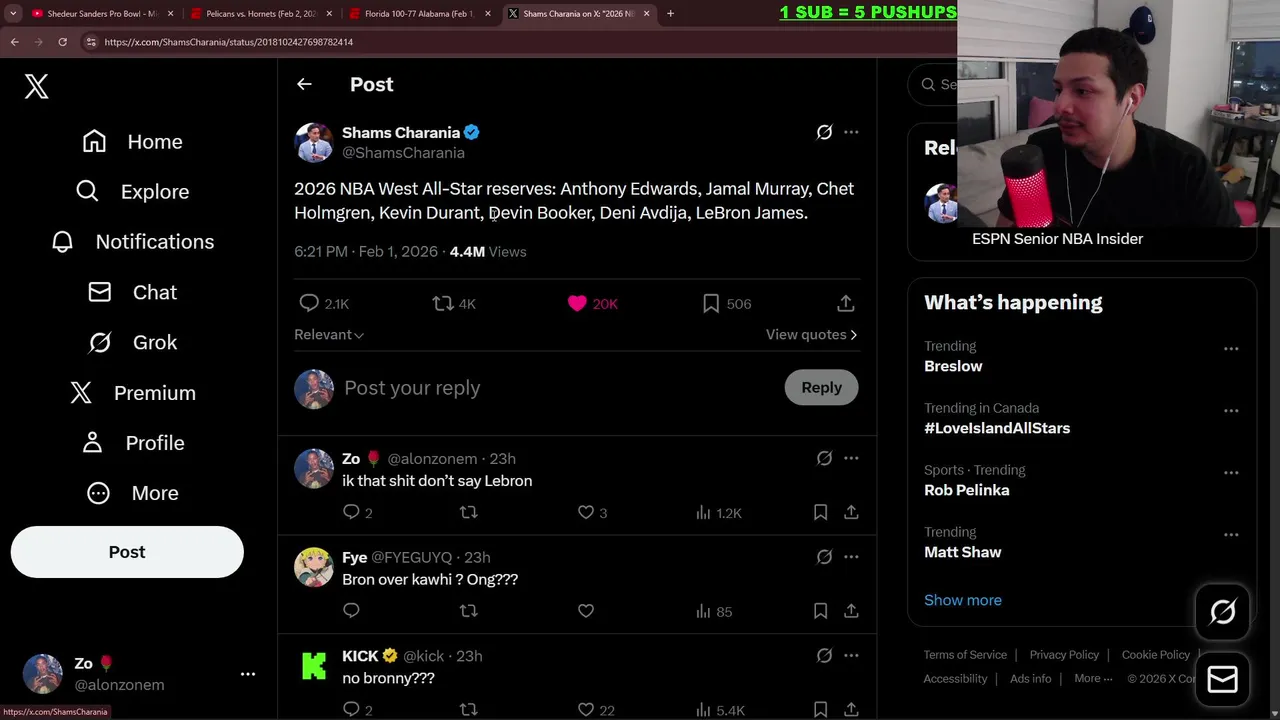Viewport: 1280px width, 720px height.
Task: Open floating messages envelope button
Action: 1222,680
